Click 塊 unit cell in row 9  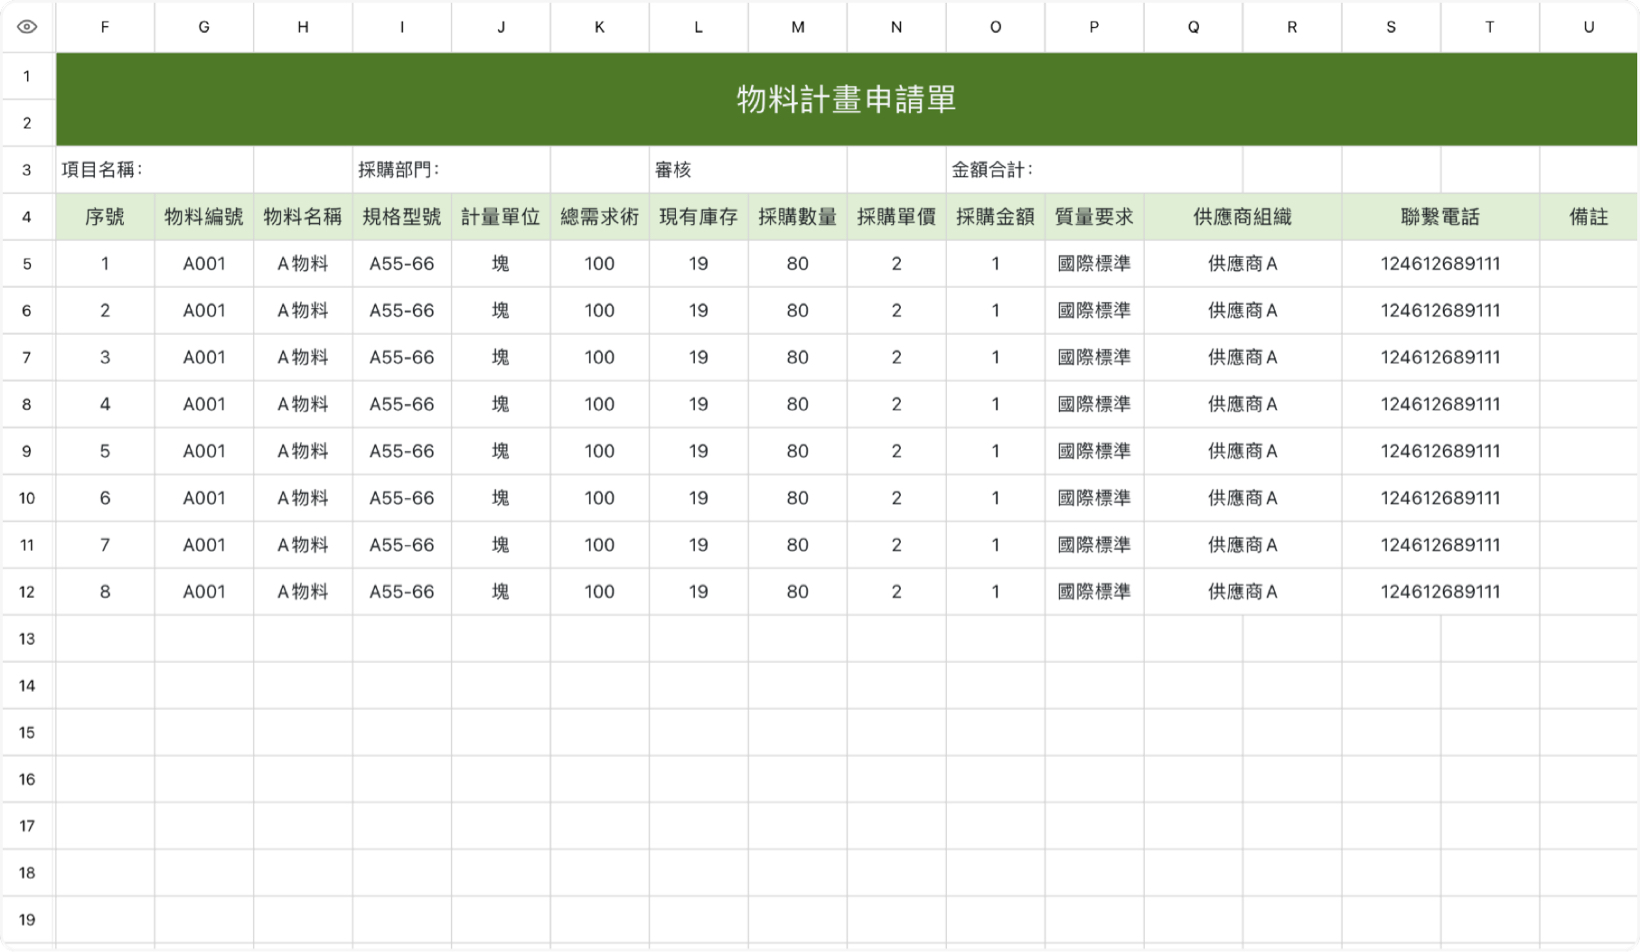501,452
